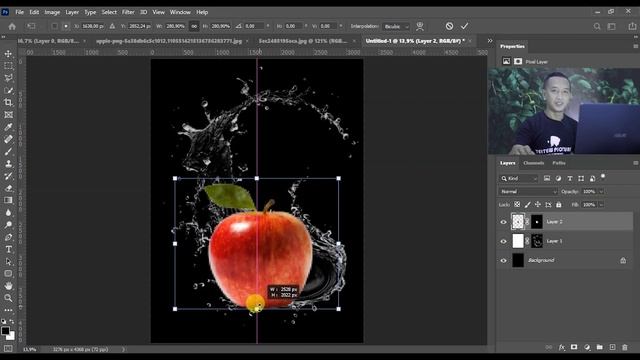Delete layer with the trash icon
Viewport: 640px width, 360px height.
625,347
